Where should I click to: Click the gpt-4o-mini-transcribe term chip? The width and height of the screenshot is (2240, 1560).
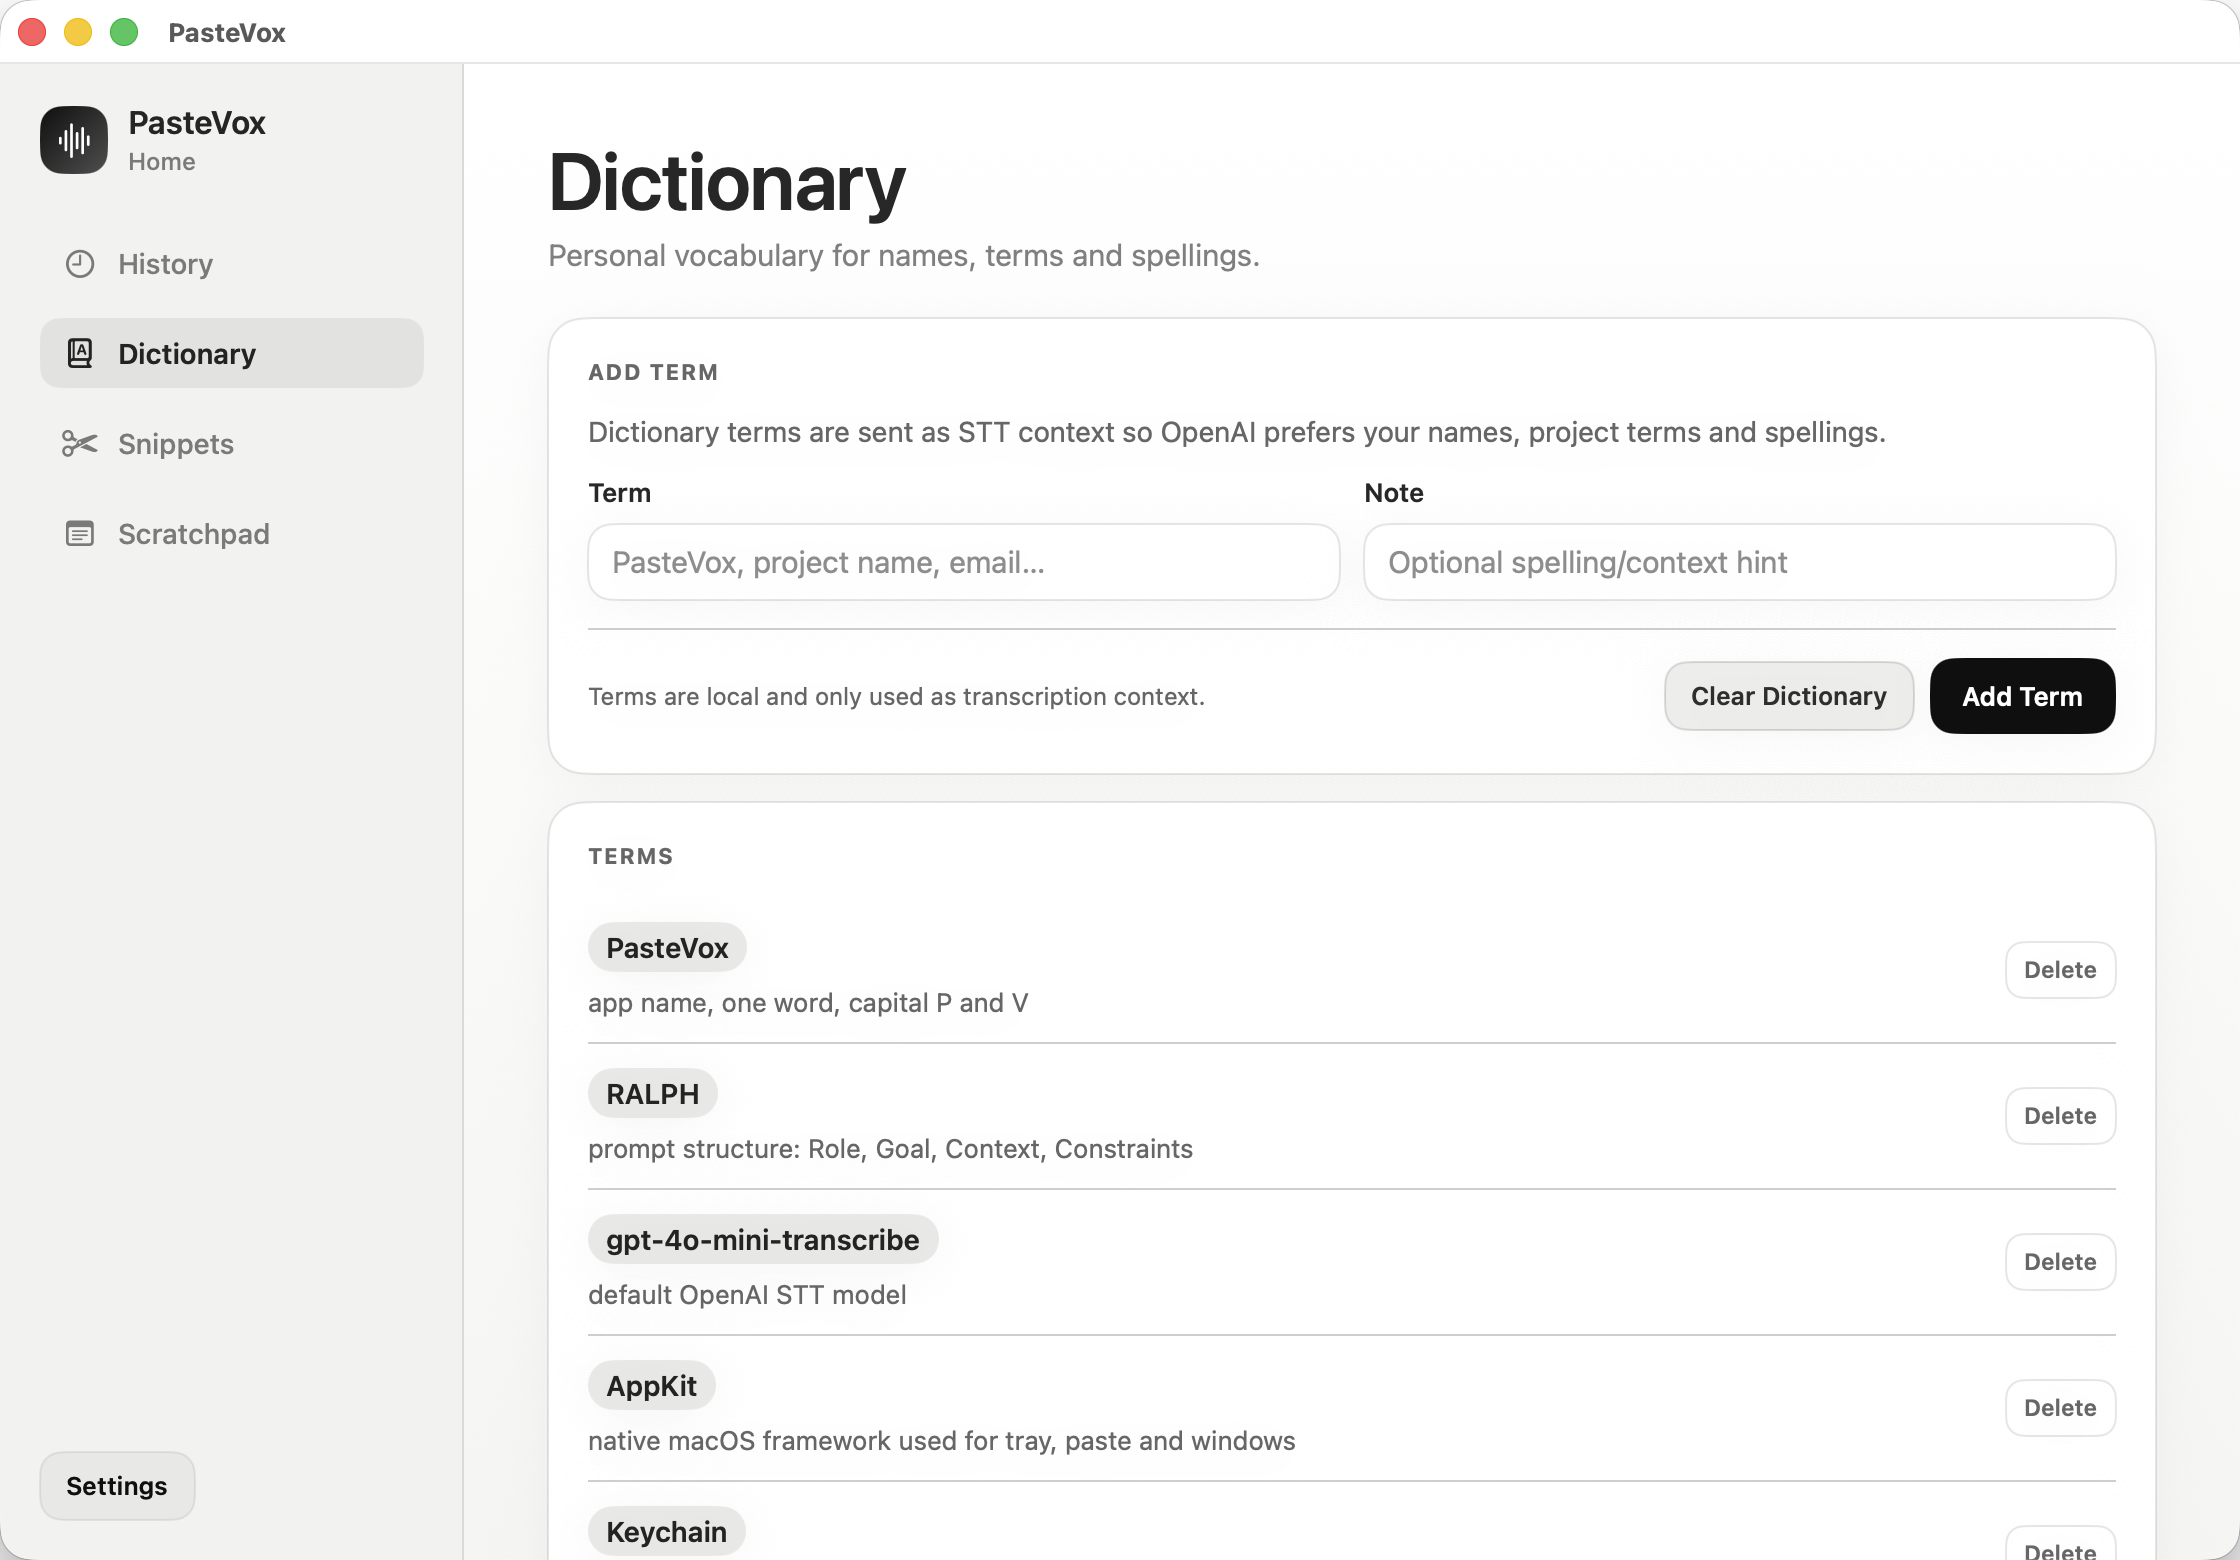tap(763, 1239)
